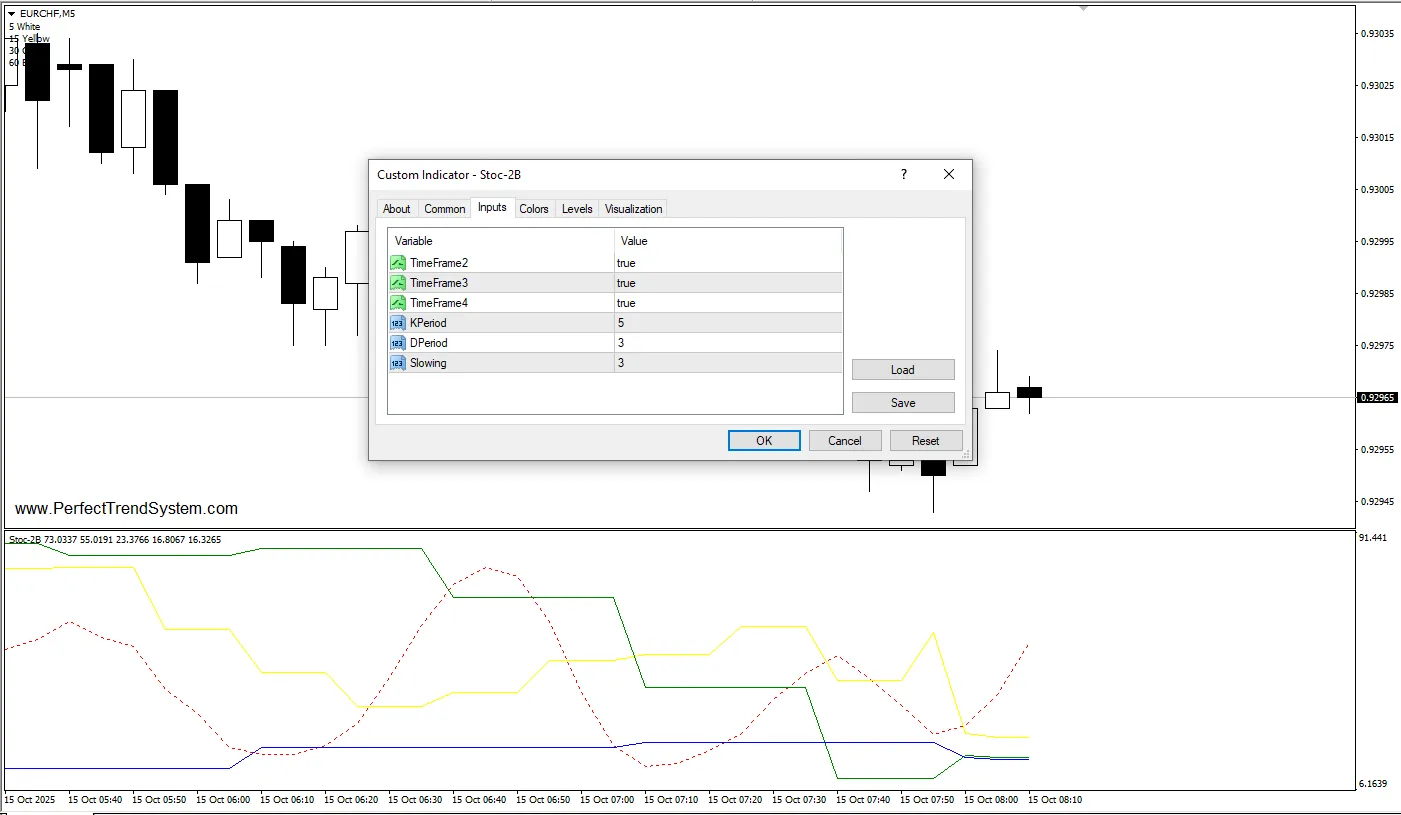Screen dimensions: 1401x815
Task: Select the Inputs tab
Action: [x=492, y=207]
